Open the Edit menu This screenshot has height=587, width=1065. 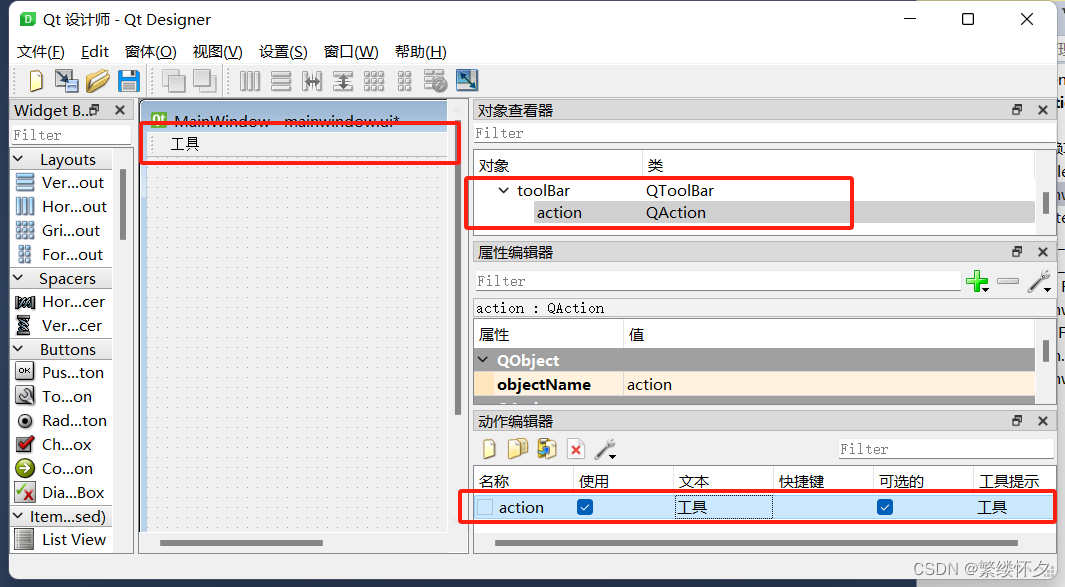click(94, 51)
